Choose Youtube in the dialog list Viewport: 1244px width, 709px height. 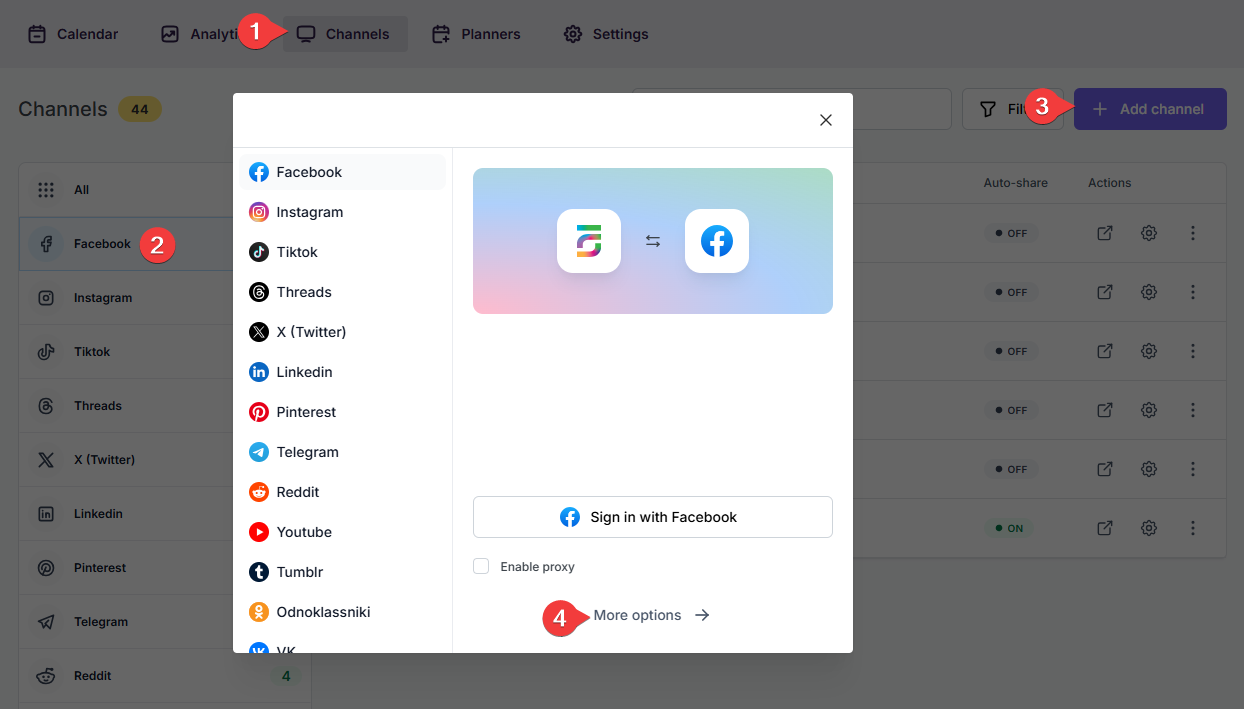(x=343, y=532)
